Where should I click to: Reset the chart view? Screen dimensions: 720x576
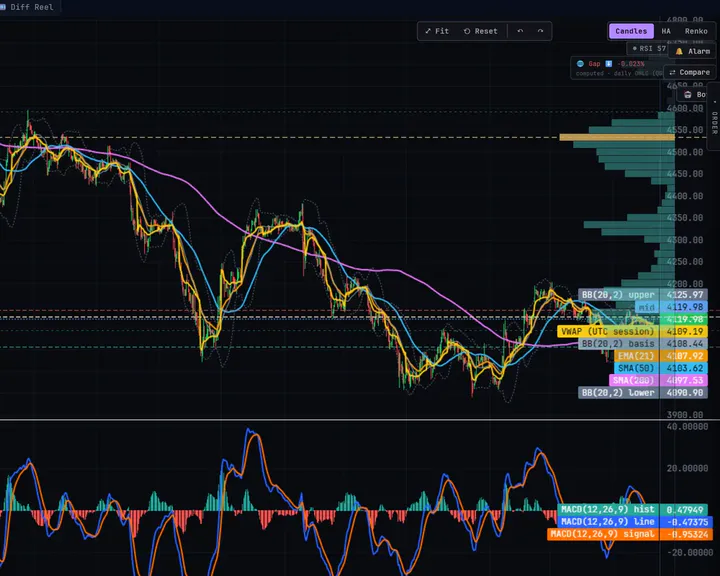click(480, 31)
